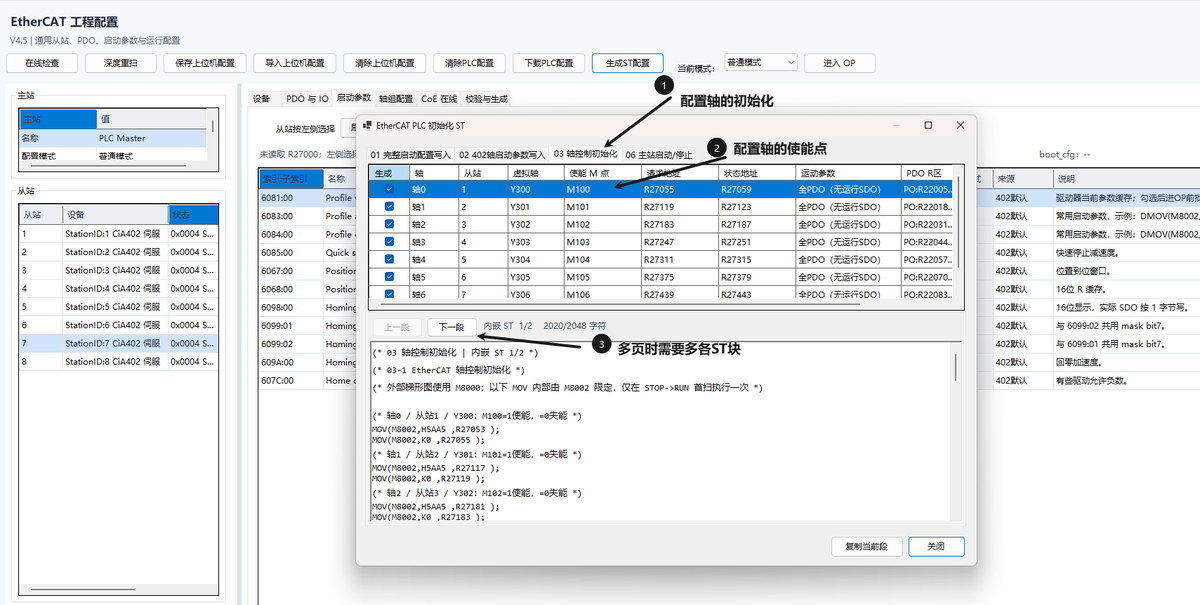Click the dialog title bar app icon

coord(366,125)
